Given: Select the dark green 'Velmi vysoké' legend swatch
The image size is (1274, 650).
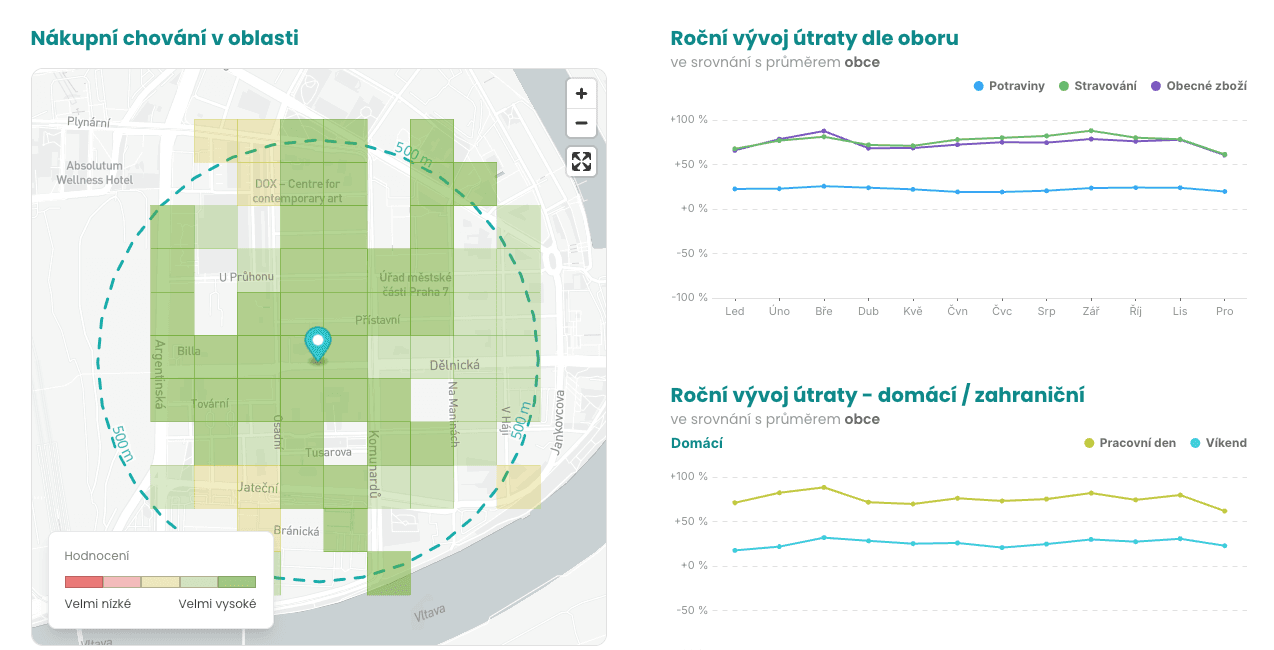Looking at the screenshot, I should [x=237, y=582].
